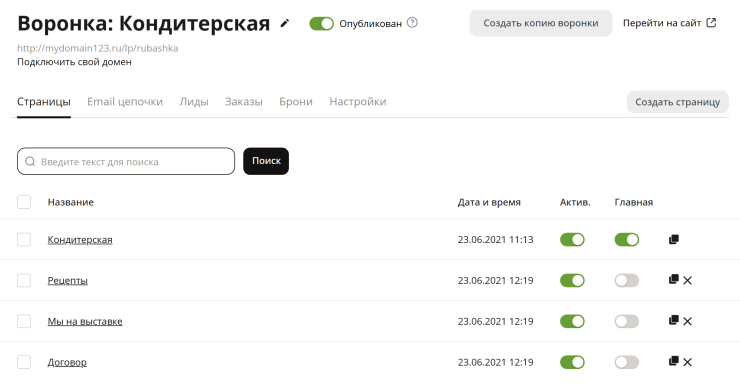Delete the Рецепты page with the X icon
This screenshot has height=385, width=740.
pos(688,280)
